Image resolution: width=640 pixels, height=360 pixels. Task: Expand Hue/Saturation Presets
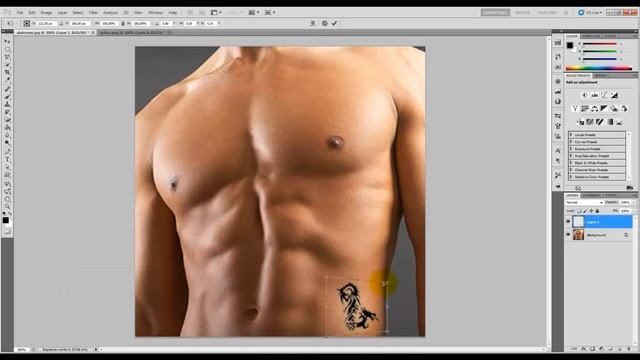click(x=571, y=156)
